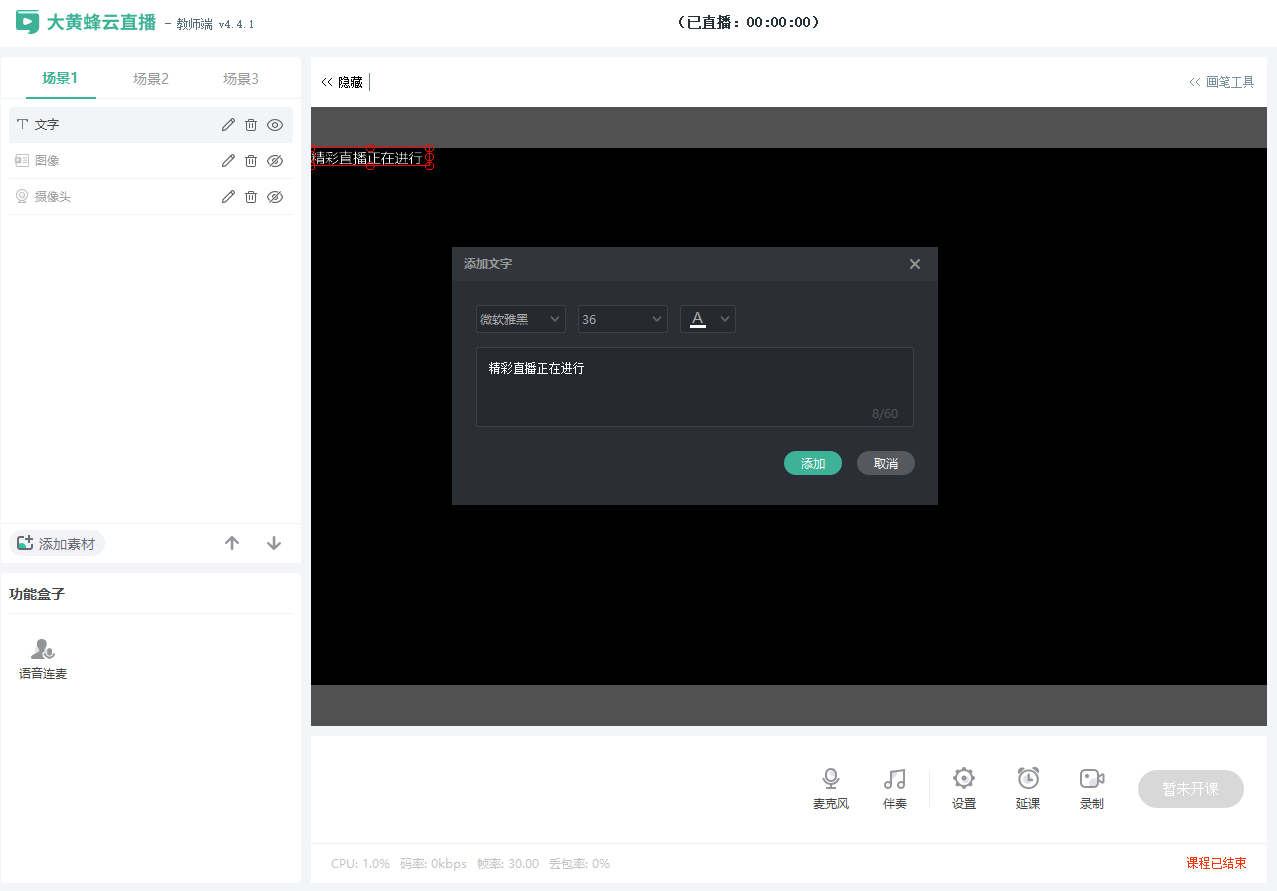The image size is (1277, 891).
Task: Confirm with the 添加 button
Action: point(813,463)
